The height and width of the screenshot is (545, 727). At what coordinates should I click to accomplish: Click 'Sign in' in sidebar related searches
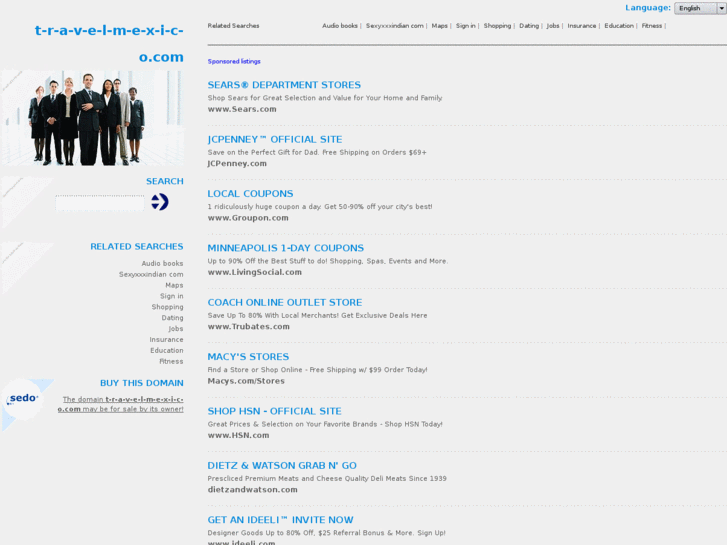click(172, 296)
